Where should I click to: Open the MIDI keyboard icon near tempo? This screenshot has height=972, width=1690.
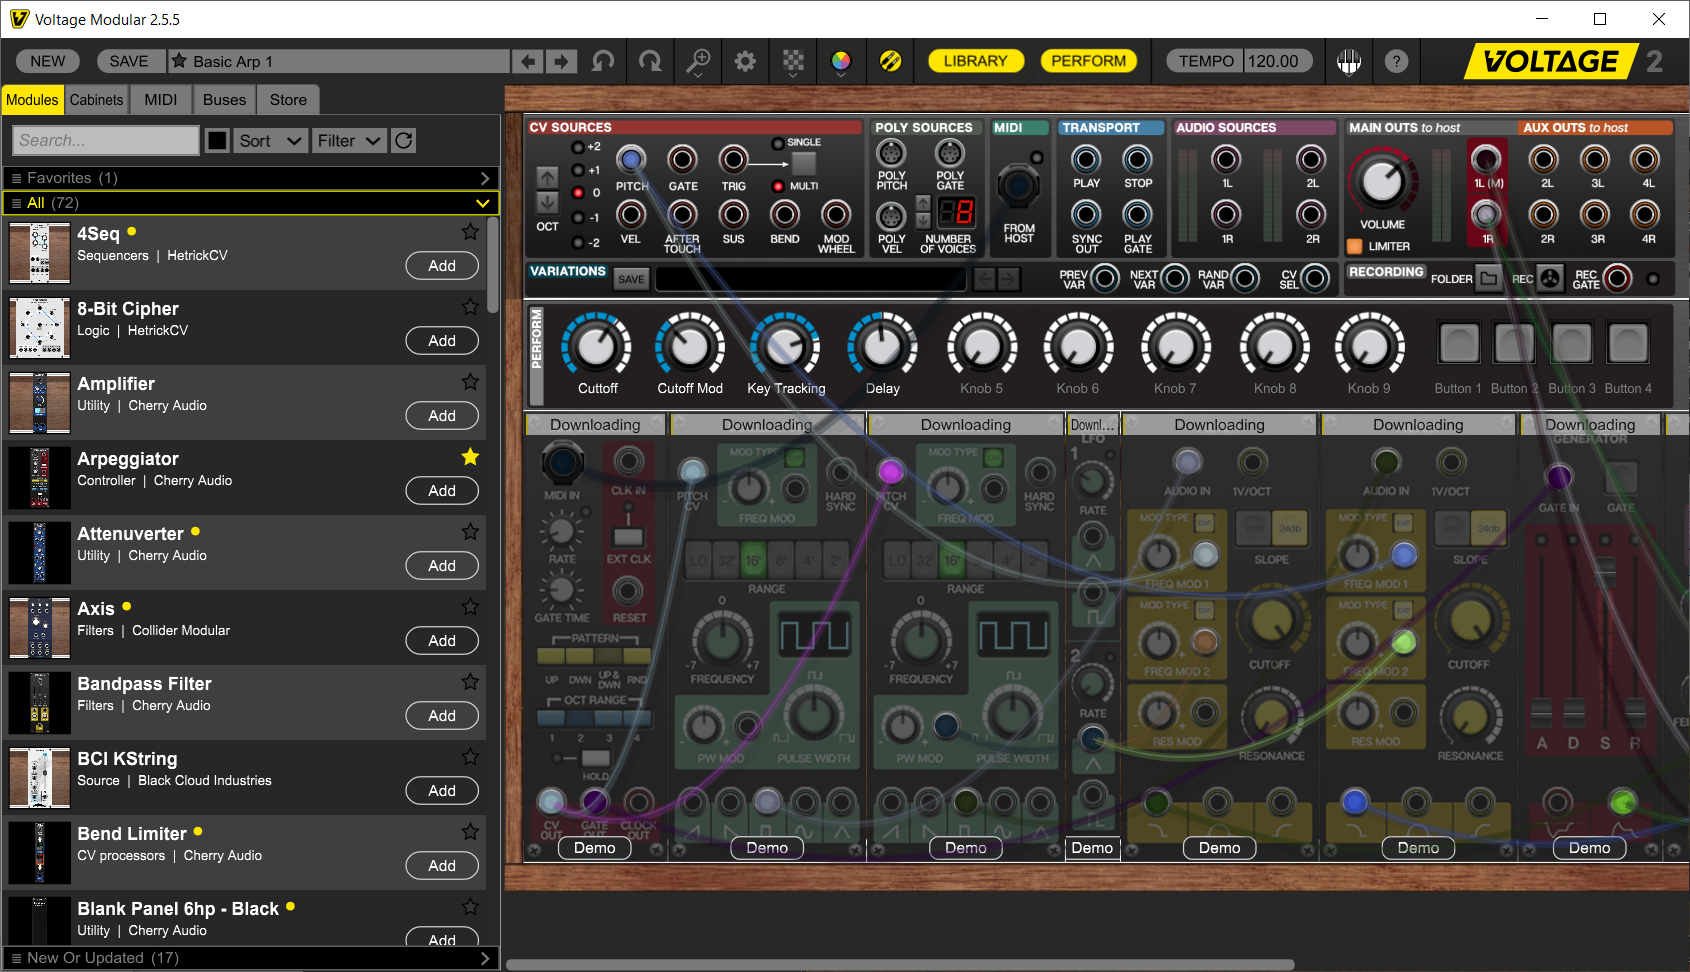[x=1349, y=62]
